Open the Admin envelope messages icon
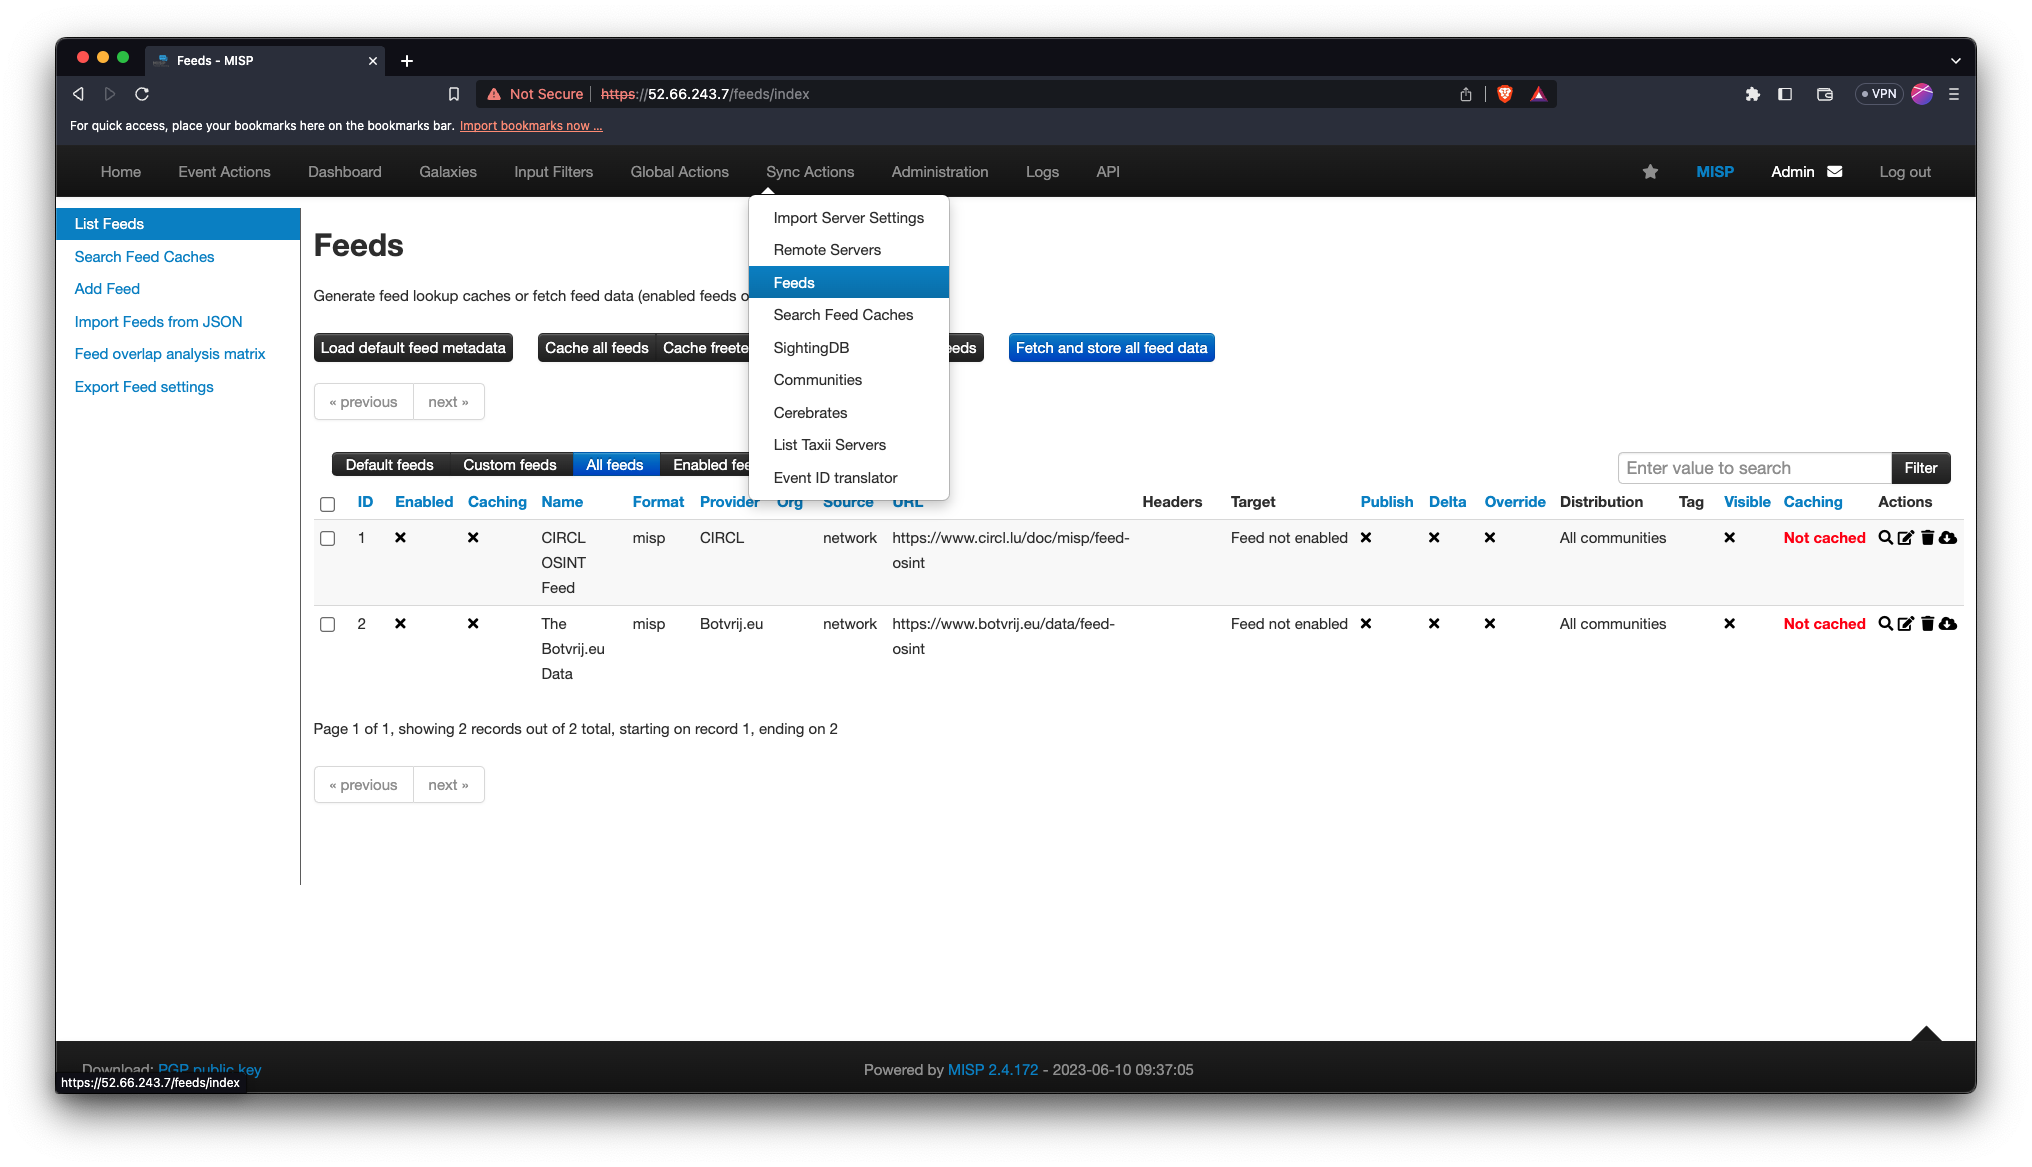Image resolution: width=2032 pixels, height=1167 pixels. coord(1835,172)
